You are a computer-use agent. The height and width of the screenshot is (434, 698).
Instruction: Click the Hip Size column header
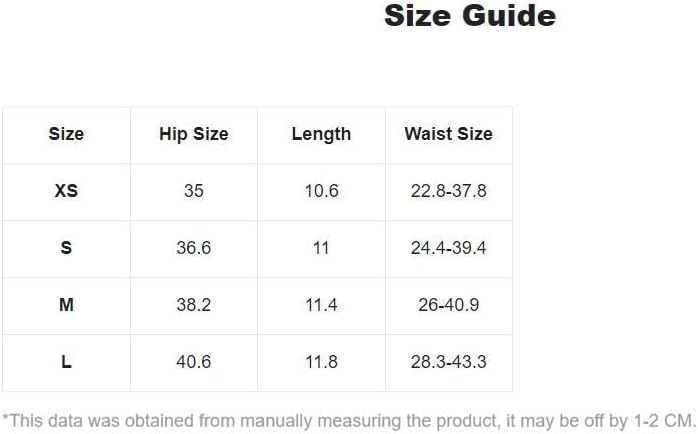coord(193,134)
